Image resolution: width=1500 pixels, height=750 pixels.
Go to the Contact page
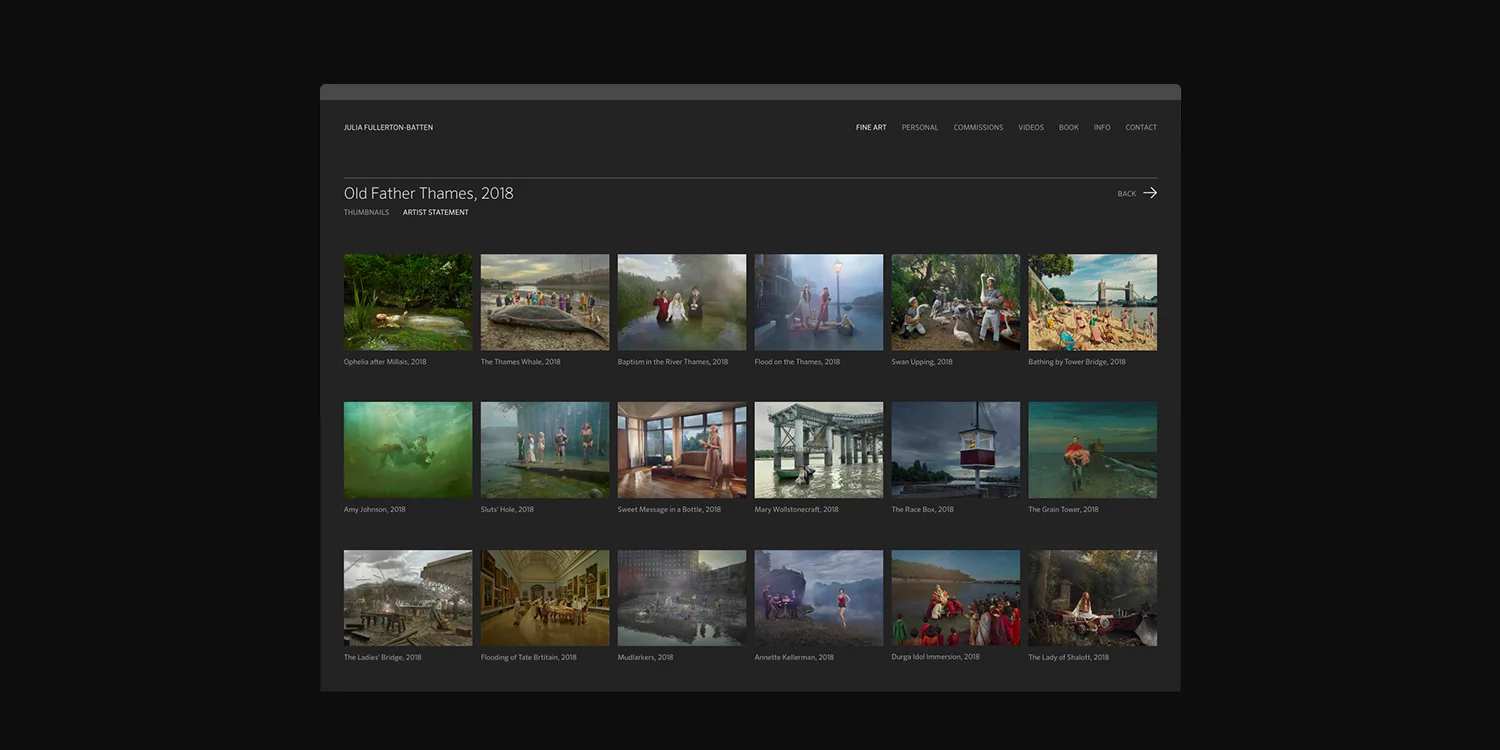click(1141, 128)
